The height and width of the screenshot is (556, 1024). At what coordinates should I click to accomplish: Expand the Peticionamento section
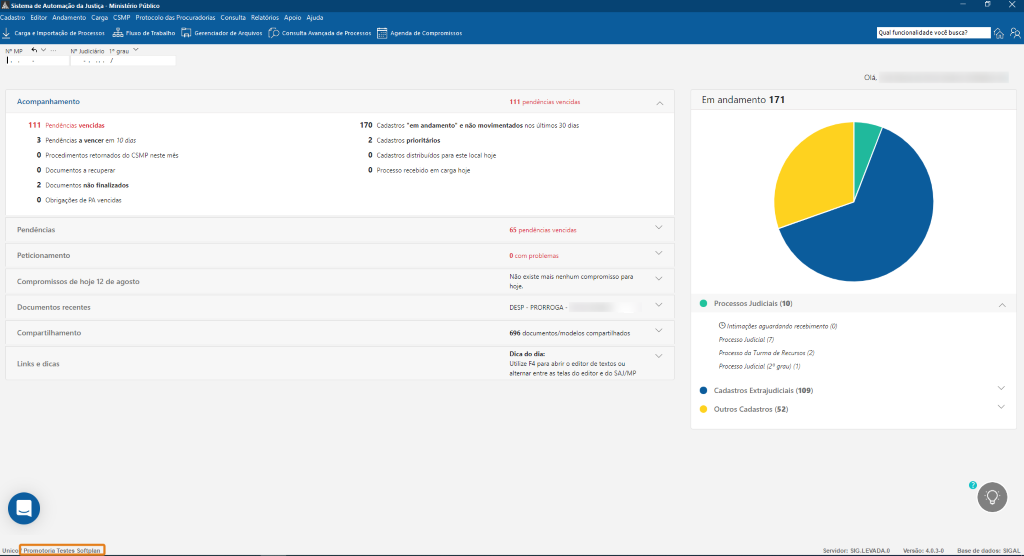tap(659, 255)
